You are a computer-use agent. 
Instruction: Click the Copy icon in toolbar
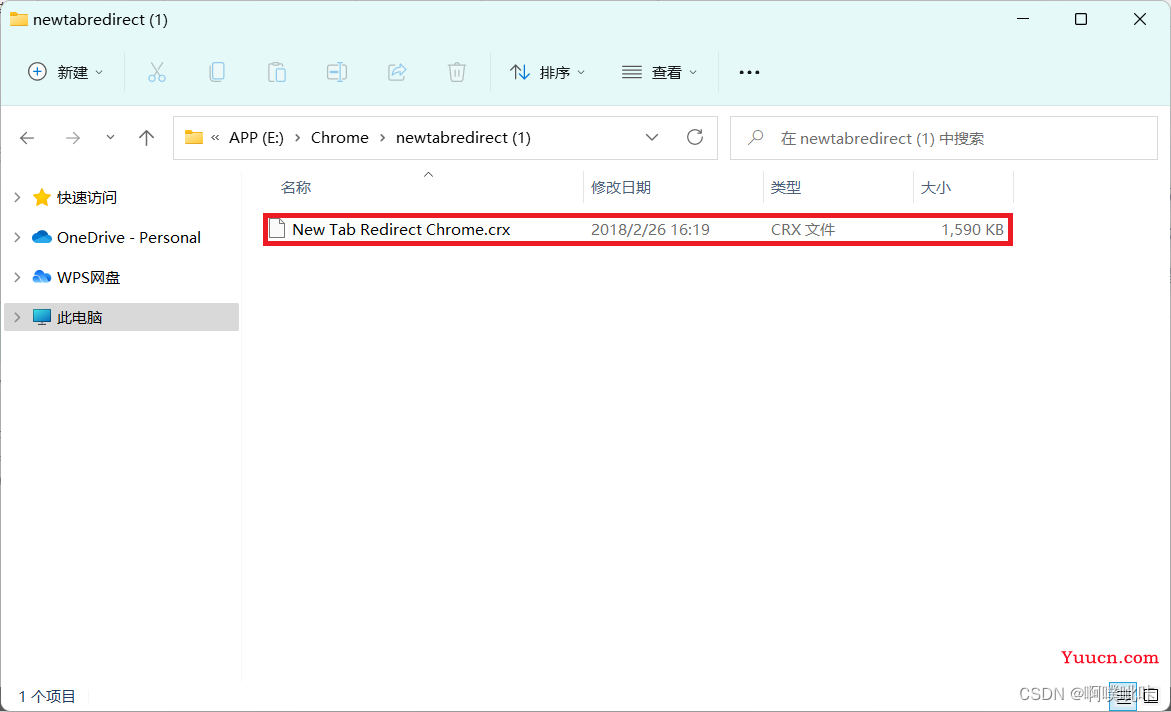pyautogui.click(x=217, y=72)
